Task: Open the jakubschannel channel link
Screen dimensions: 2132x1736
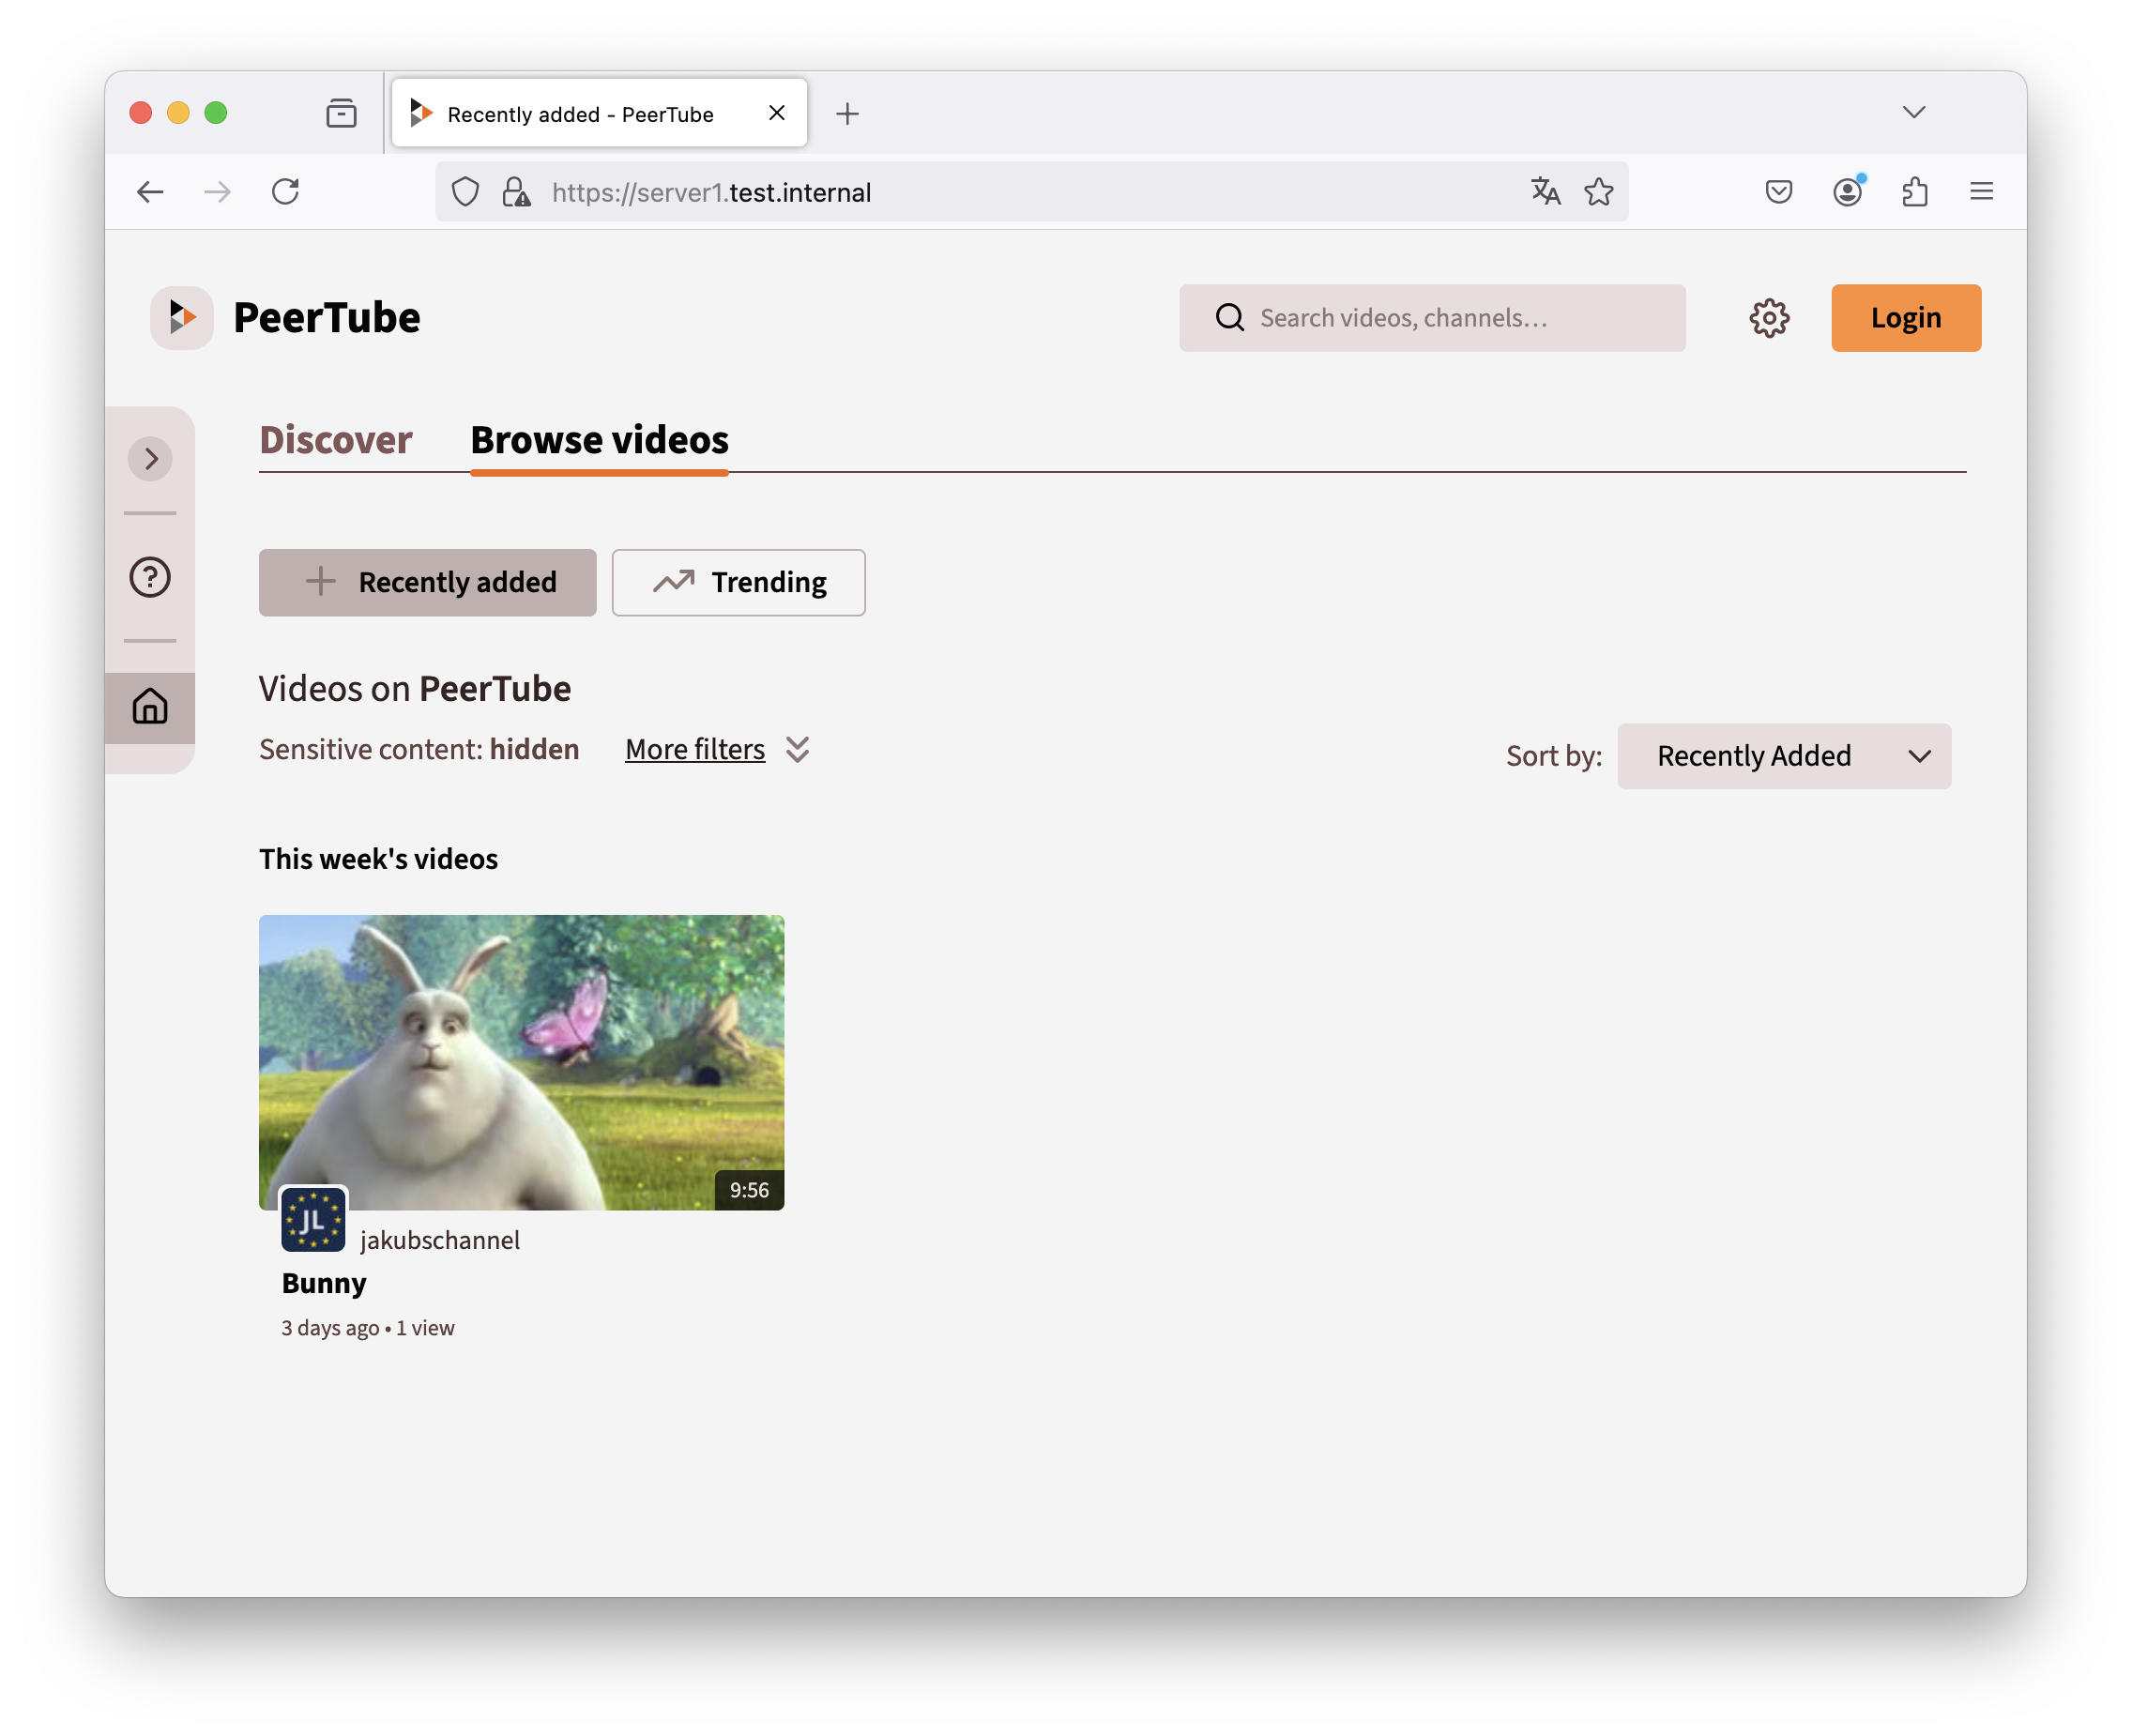Action: pyautogui.click(x=440, y=1240)
